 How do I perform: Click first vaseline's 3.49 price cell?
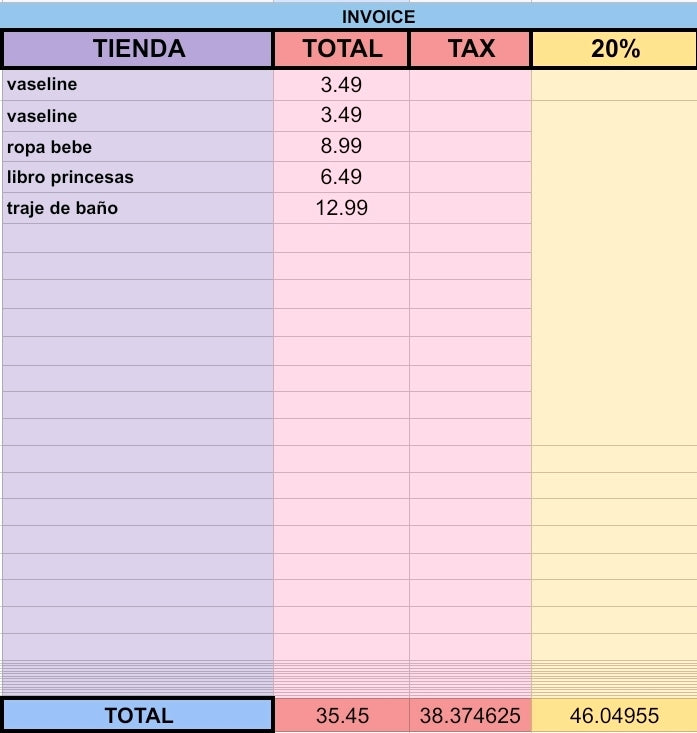341,85
